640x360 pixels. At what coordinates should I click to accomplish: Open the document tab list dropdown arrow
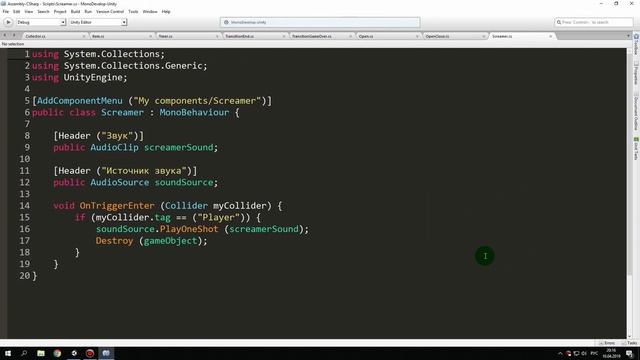[628, 36]
